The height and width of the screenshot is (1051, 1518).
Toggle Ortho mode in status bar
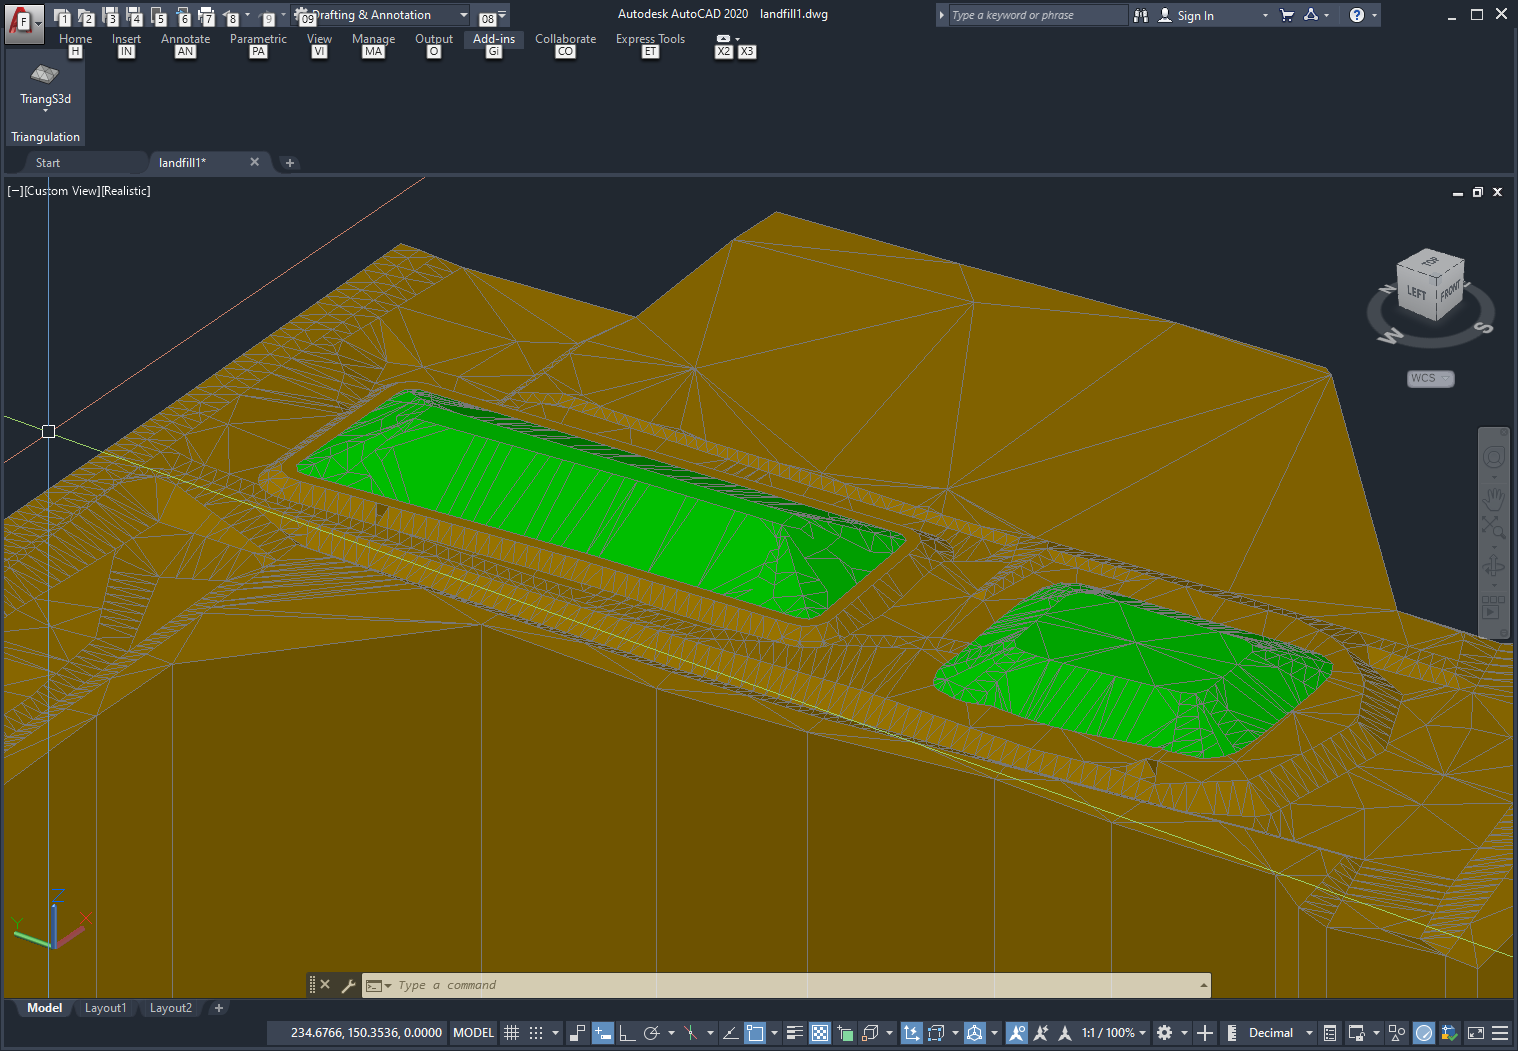coord(627,1033)
